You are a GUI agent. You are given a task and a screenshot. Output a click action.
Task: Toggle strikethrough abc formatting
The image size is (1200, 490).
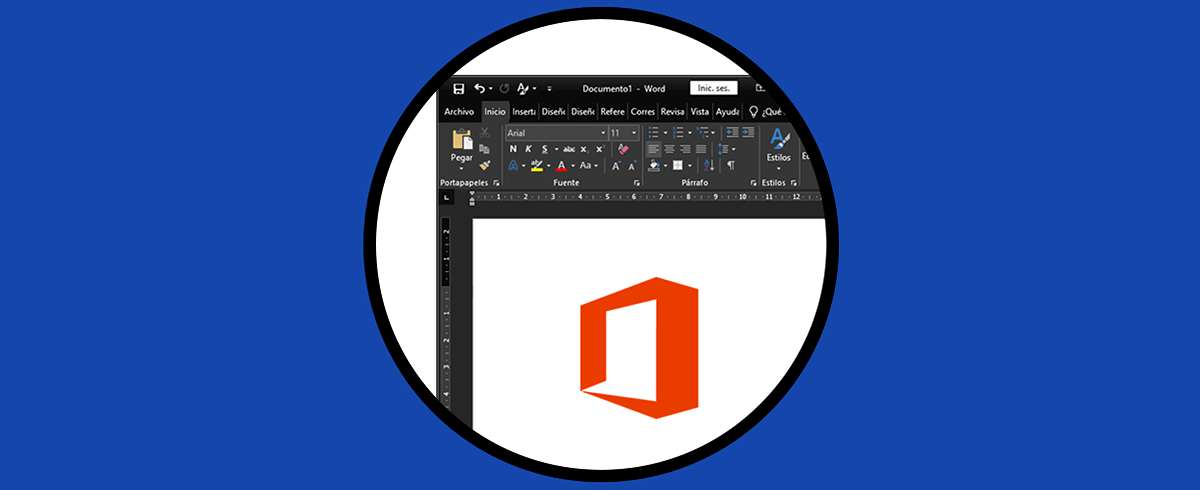point(569,149)
